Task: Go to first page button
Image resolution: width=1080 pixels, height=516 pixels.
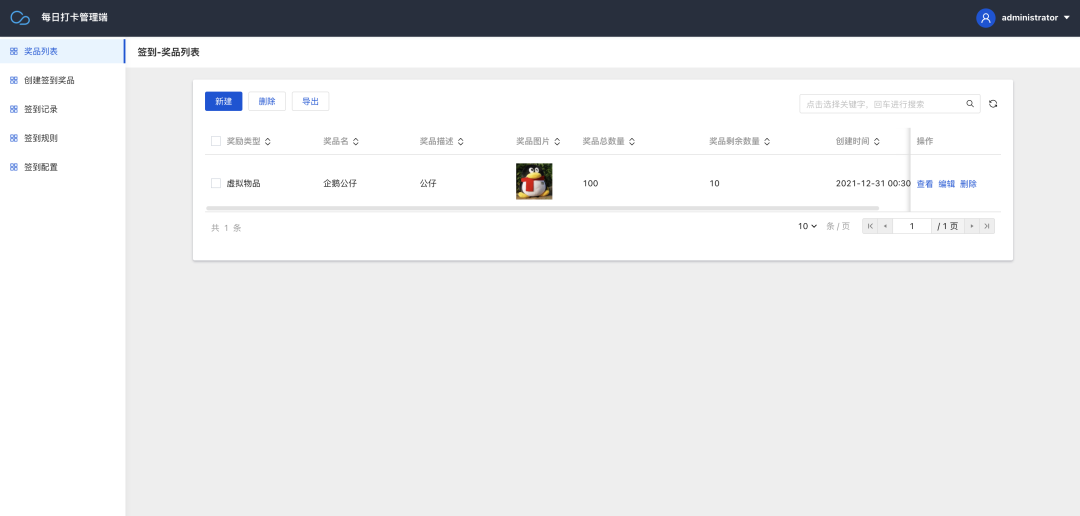Action: [x=870, y=226]
